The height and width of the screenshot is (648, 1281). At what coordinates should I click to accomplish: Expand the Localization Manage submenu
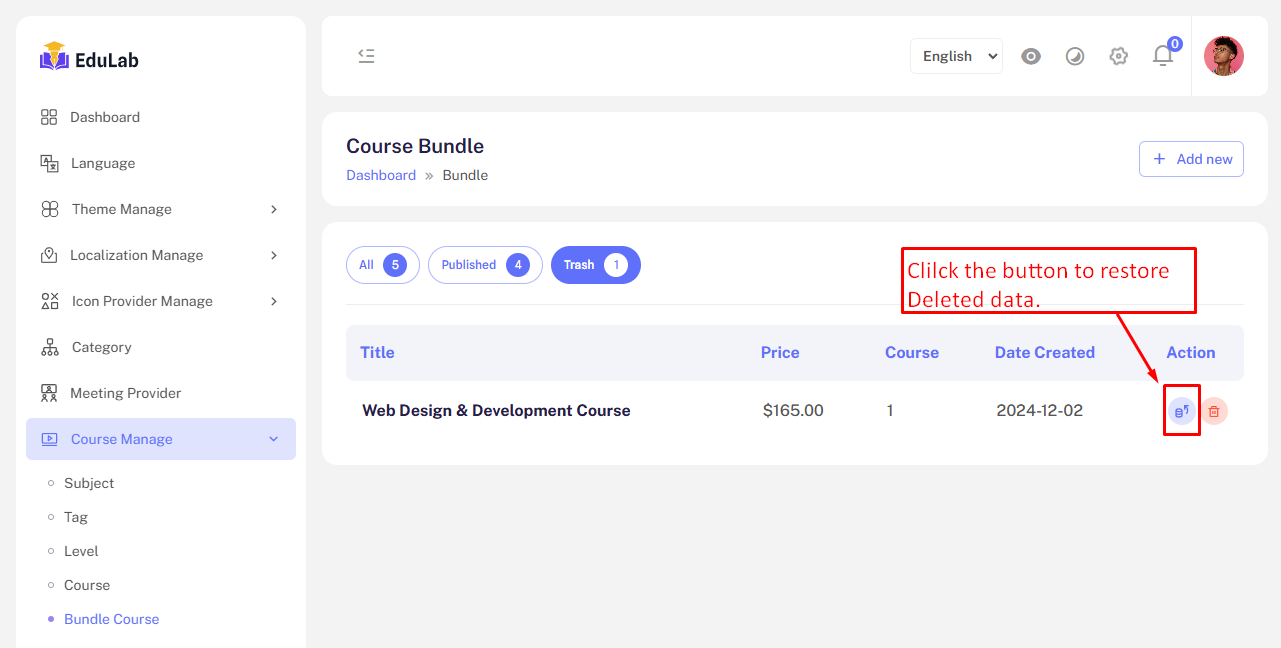[x=160, y=255]
